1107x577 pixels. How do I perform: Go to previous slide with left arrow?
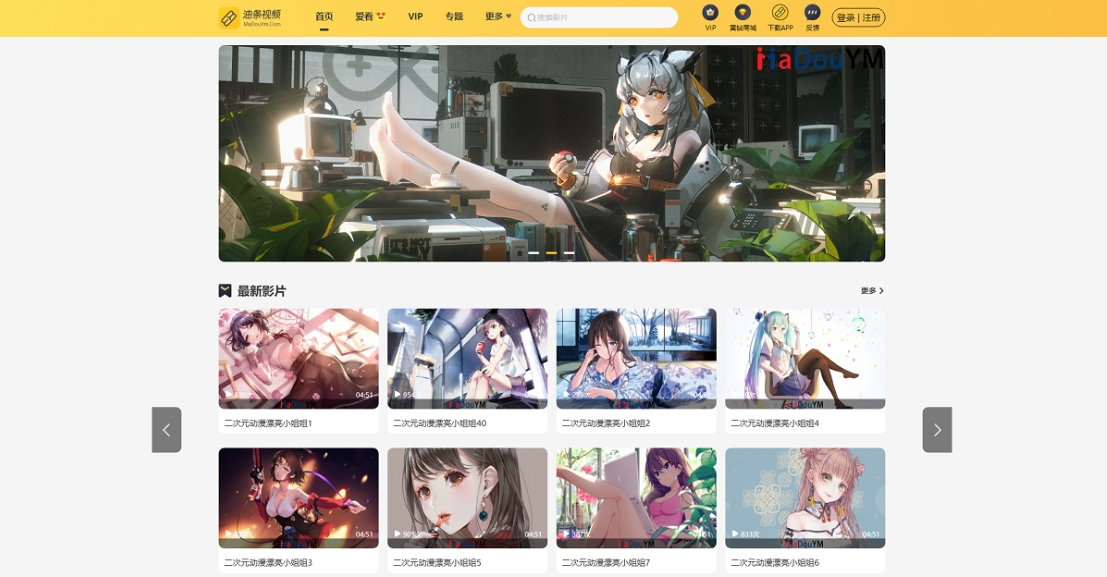(166, 430)
